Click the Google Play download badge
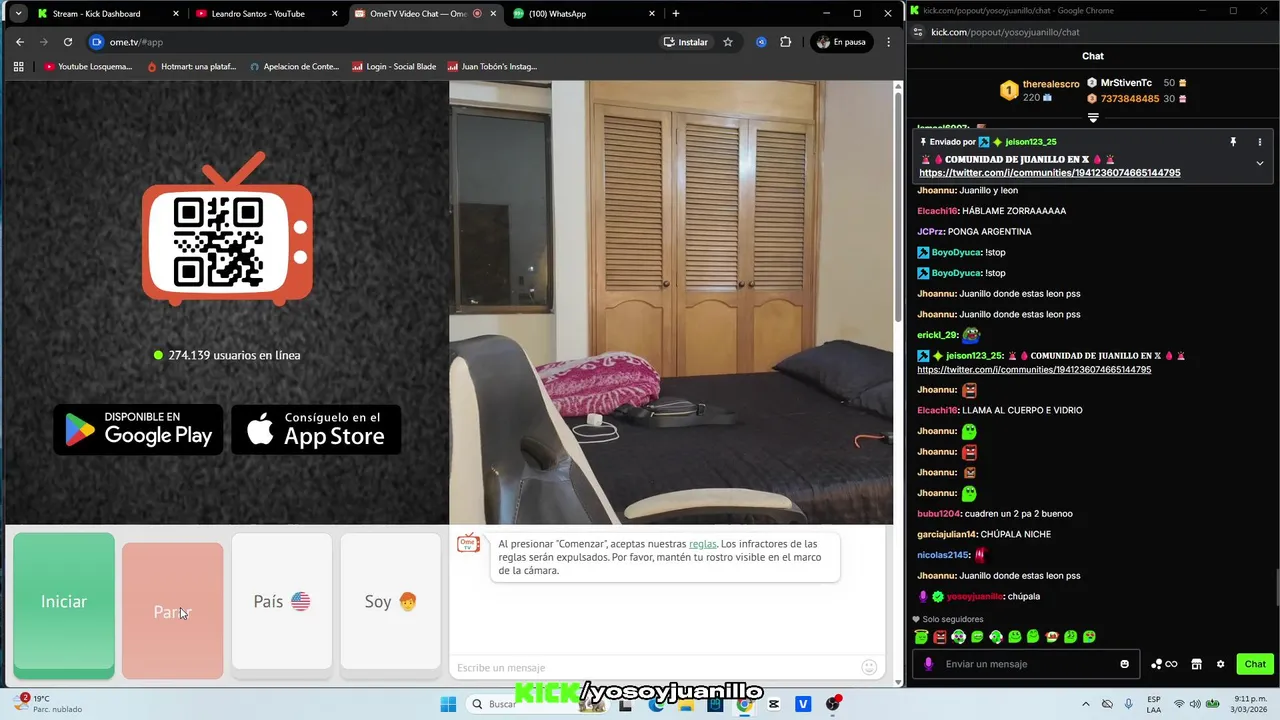Image resolution: width=1280 pixels, height=720 pixels. point(138,429)
